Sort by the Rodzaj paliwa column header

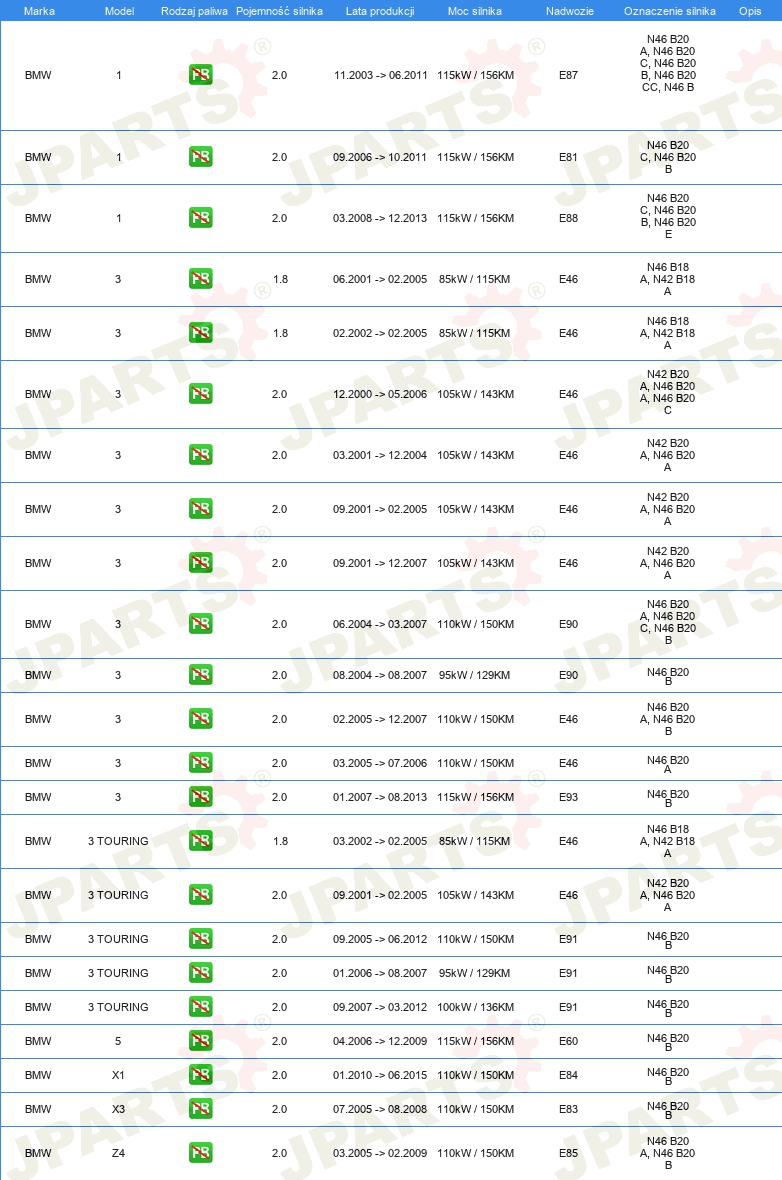pyautogui.click(x=194, y=11)
